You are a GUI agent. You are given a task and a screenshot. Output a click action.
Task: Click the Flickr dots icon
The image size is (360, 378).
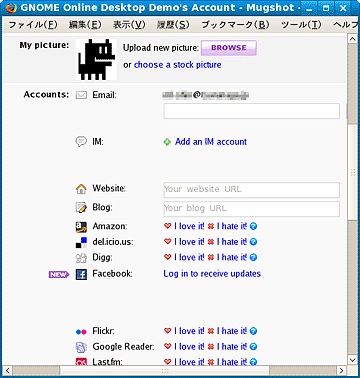pyautogui.click(x=81, y=332)
